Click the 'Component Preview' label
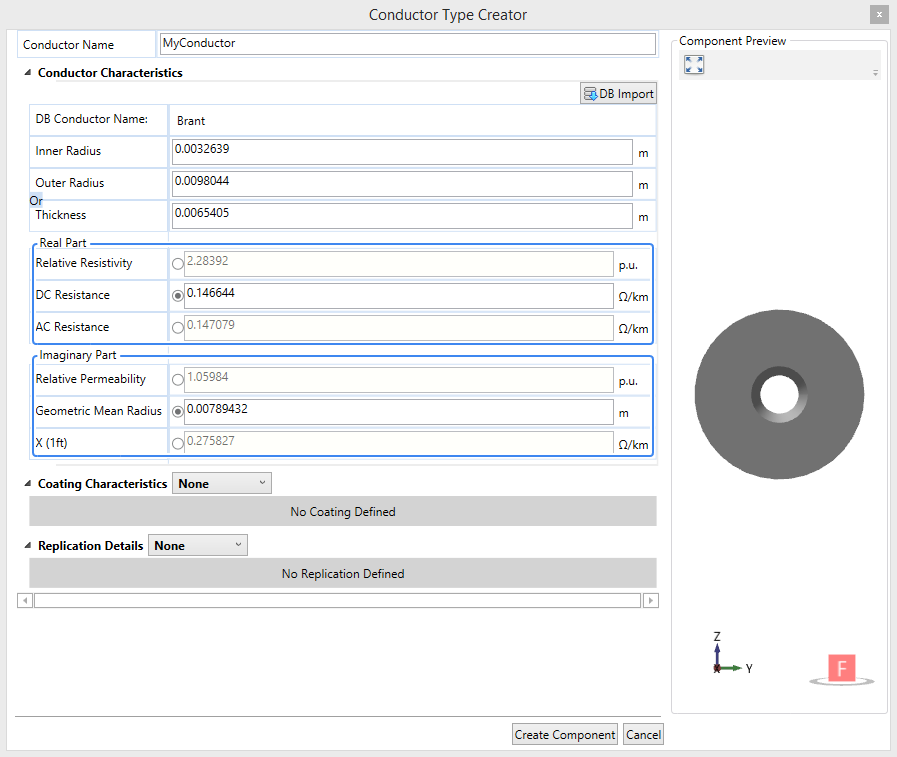Image resolution: width=897 pixels, height=757 pixels. click(732, 41)
